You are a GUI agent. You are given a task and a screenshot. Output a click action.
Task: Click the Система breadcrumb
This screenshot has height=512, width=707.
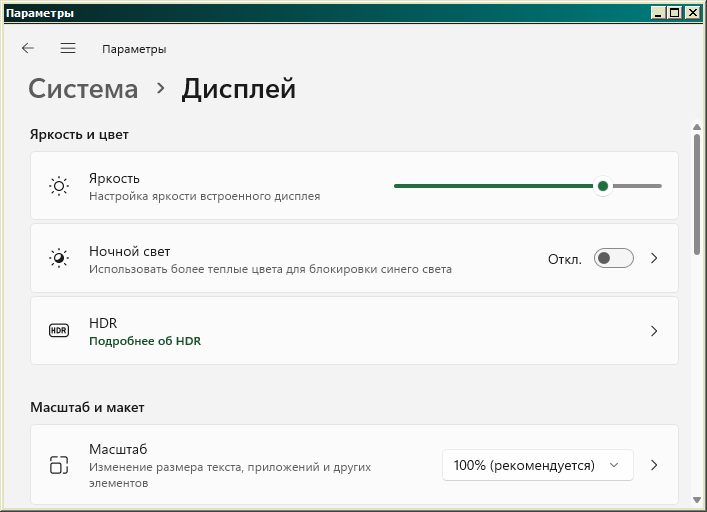(83, 89)
